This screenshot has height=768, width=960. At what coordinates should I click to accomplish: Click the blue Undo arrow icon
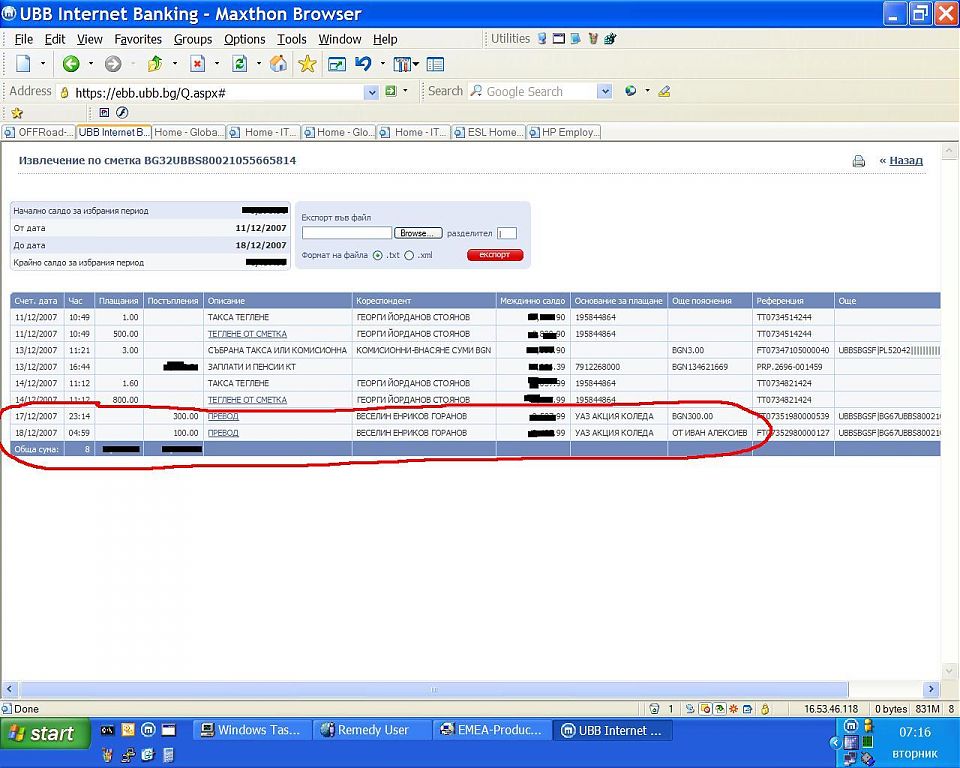click(364, 64)
